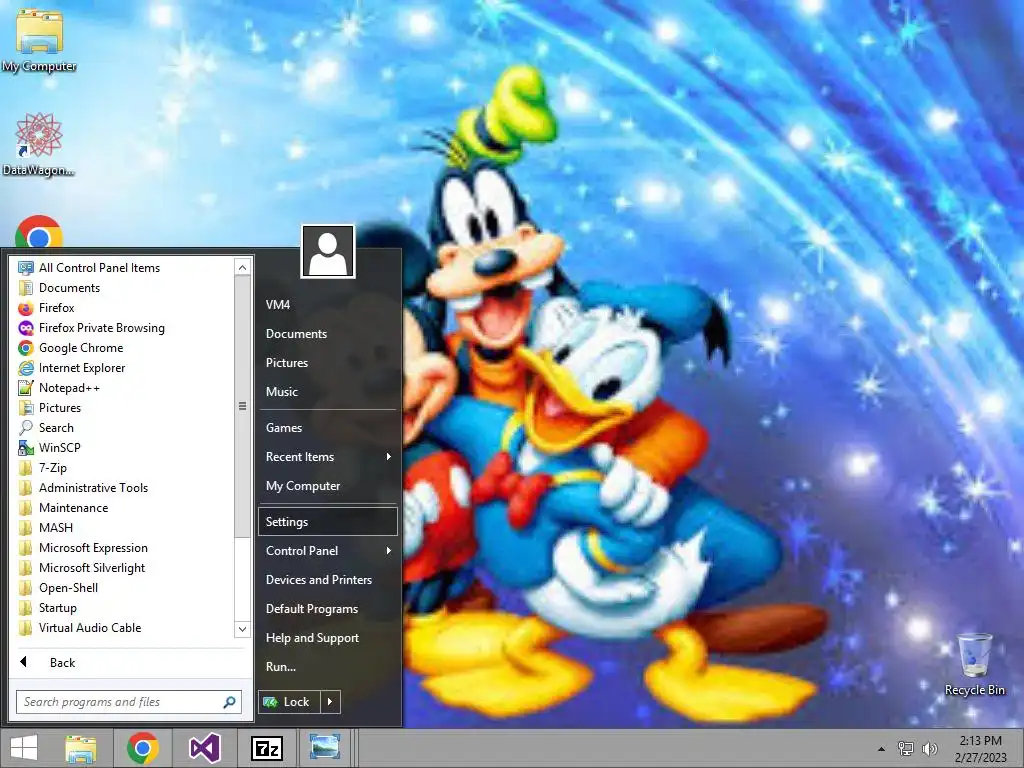Click the programs list scrollbar thumb
Viewport: 1024px width, 768px height.
click(x=242, y=406)
